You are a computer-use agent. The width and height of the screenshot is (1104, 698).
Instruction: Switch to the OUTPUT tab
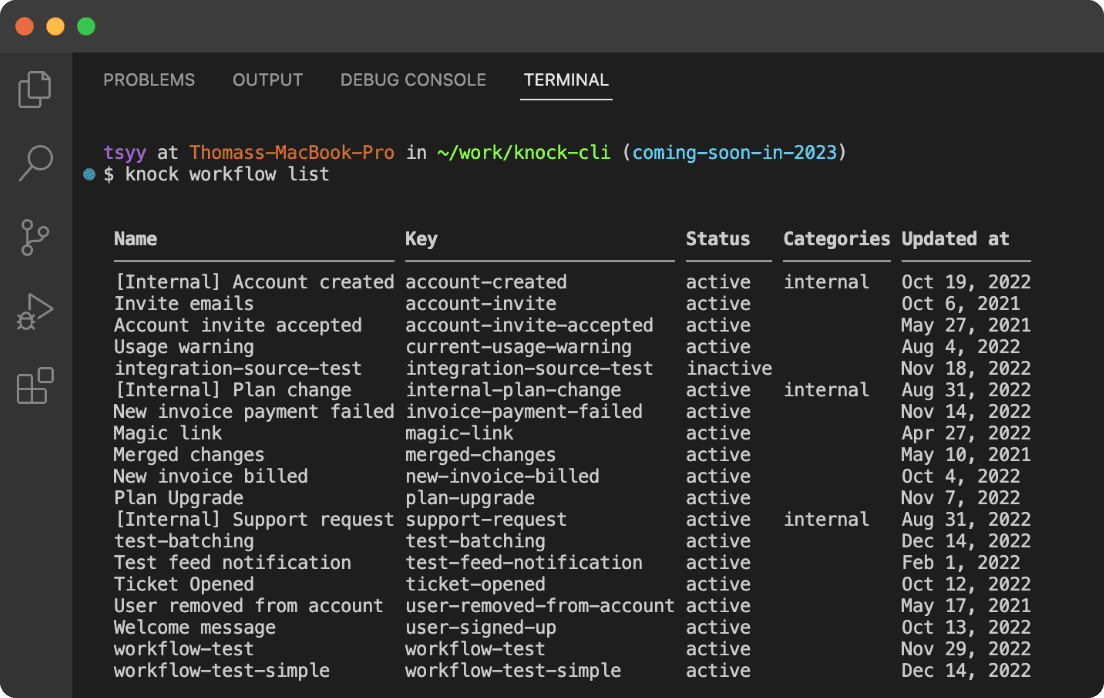267,80
